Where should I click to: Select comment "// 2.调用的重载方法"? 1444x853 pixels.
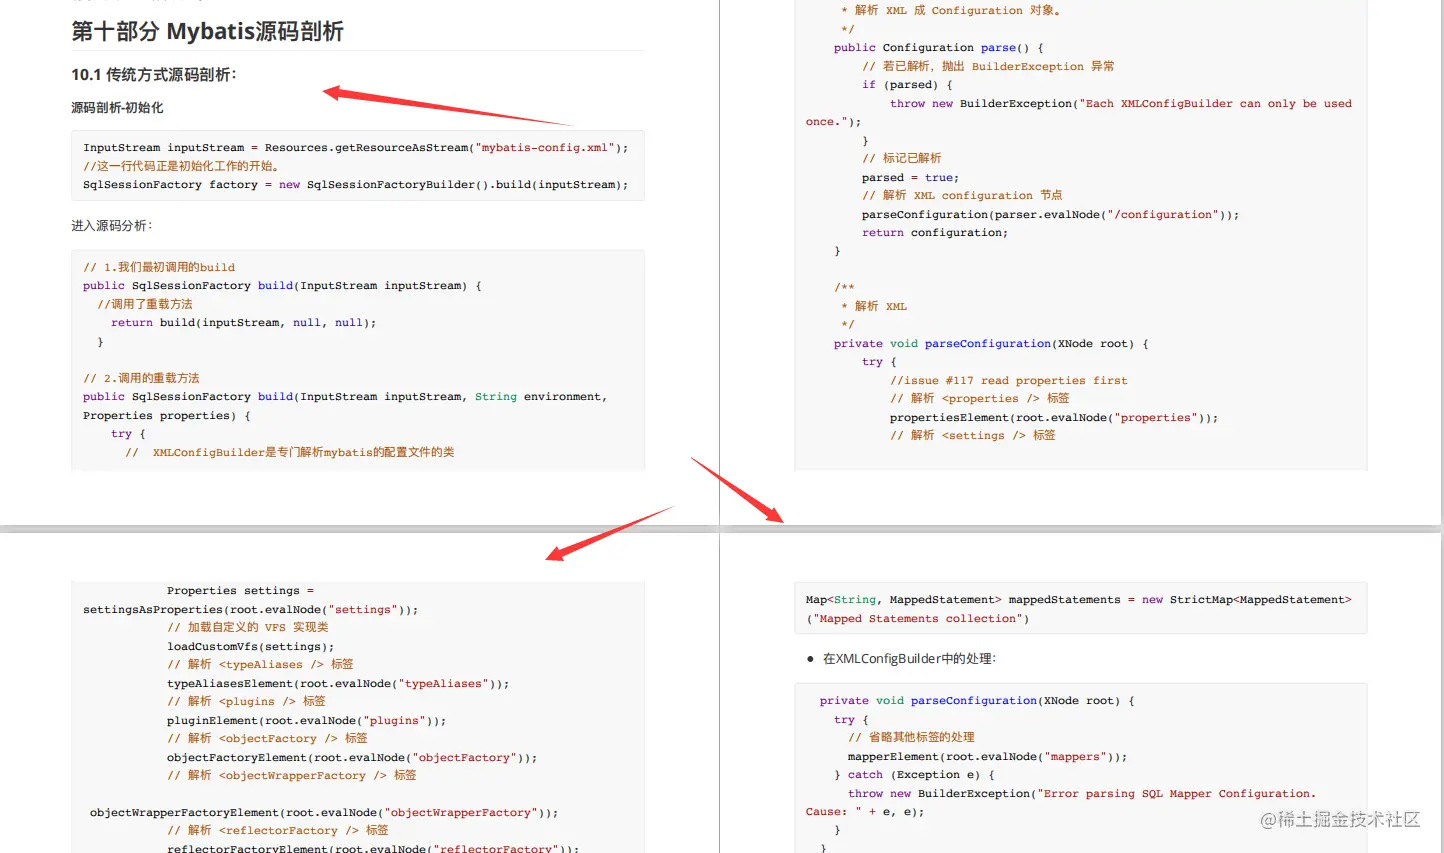point(141,379)
